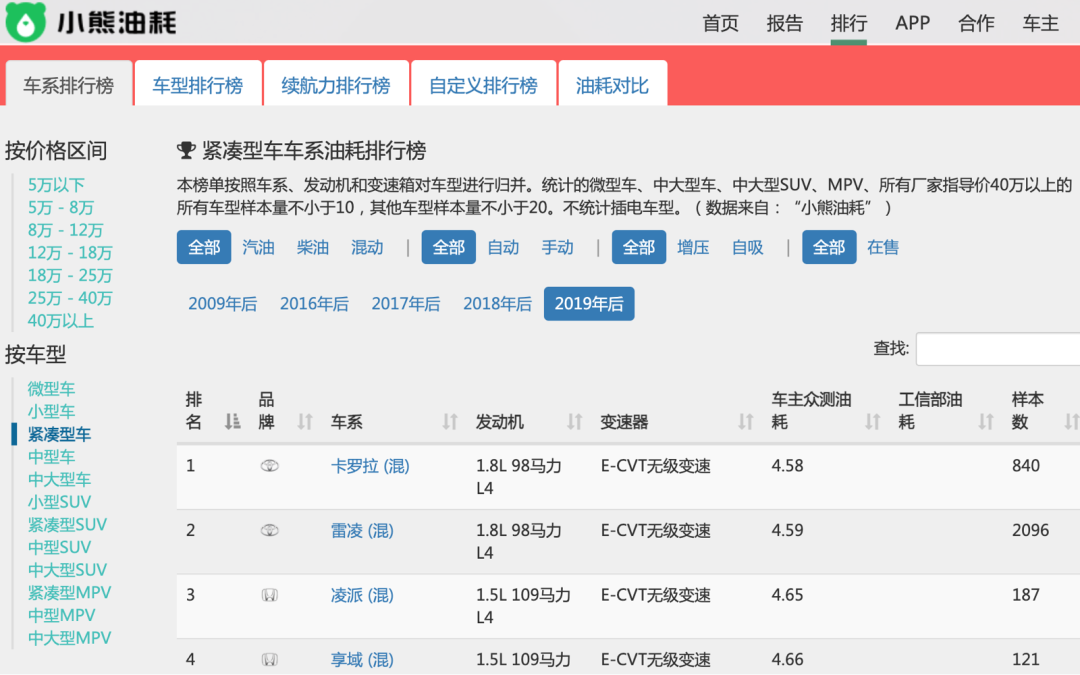1080x675 pixels.
Task: Select 中型车 vehicle type
Action: [51, 457]
